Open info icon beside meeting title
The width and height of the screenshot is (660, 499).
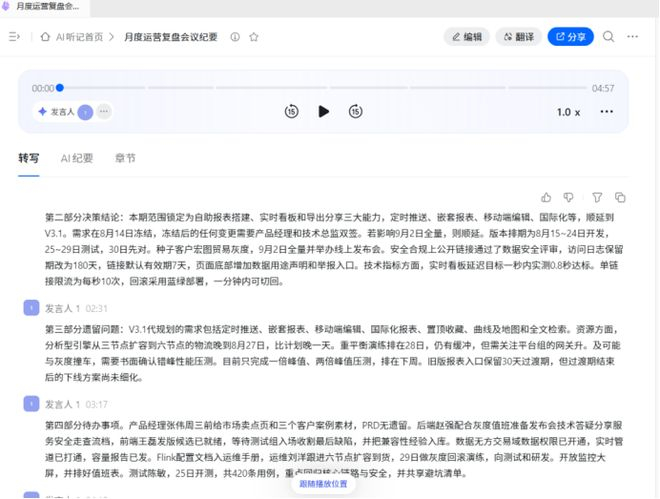(x=235, y=37)
